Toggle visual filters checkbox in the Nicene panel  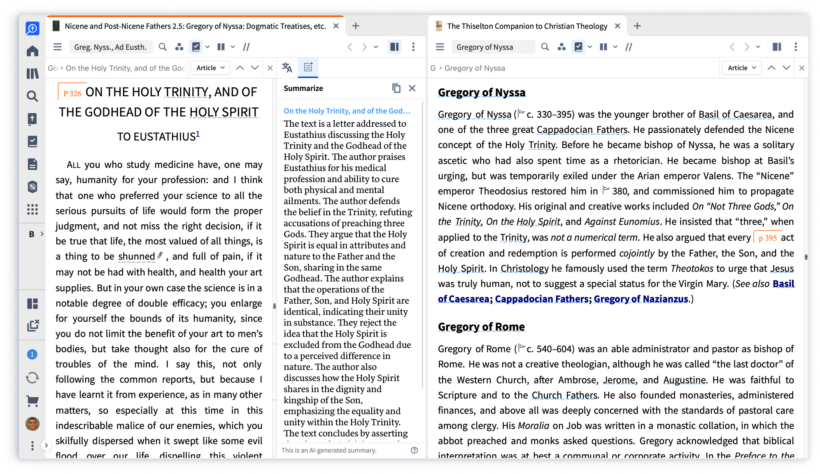click(x=197, y=47)
